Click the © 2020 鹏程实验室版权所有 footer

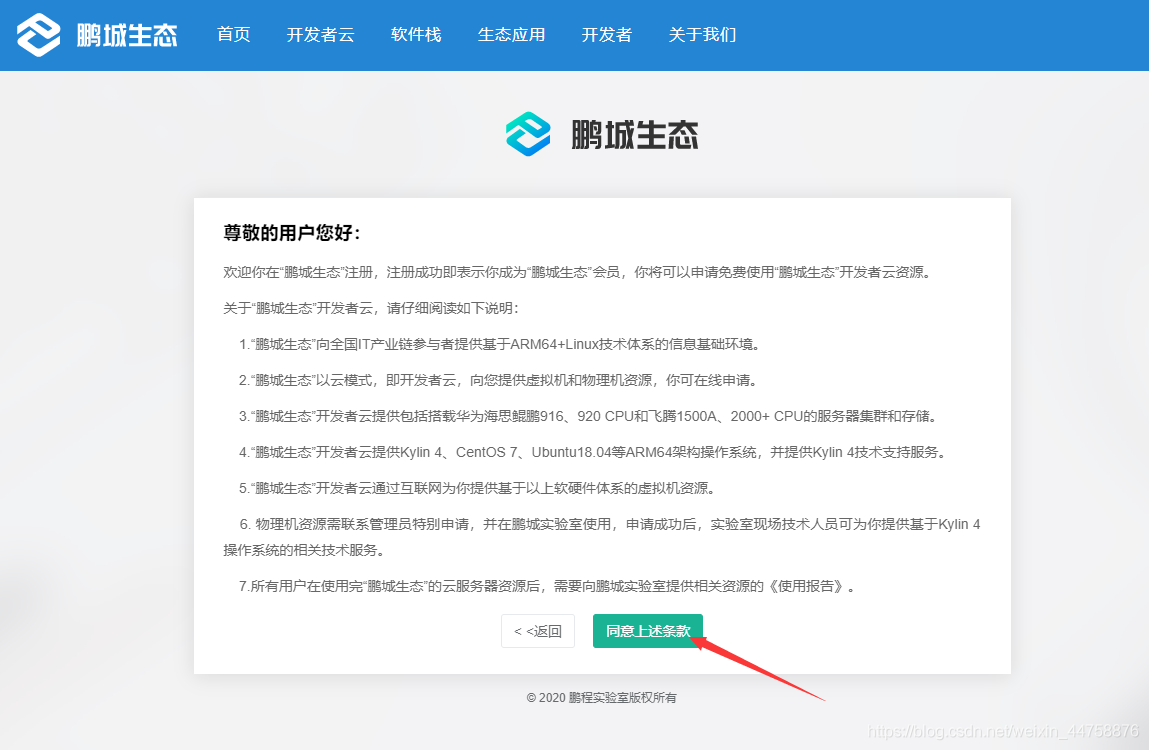tap(601, 697)
